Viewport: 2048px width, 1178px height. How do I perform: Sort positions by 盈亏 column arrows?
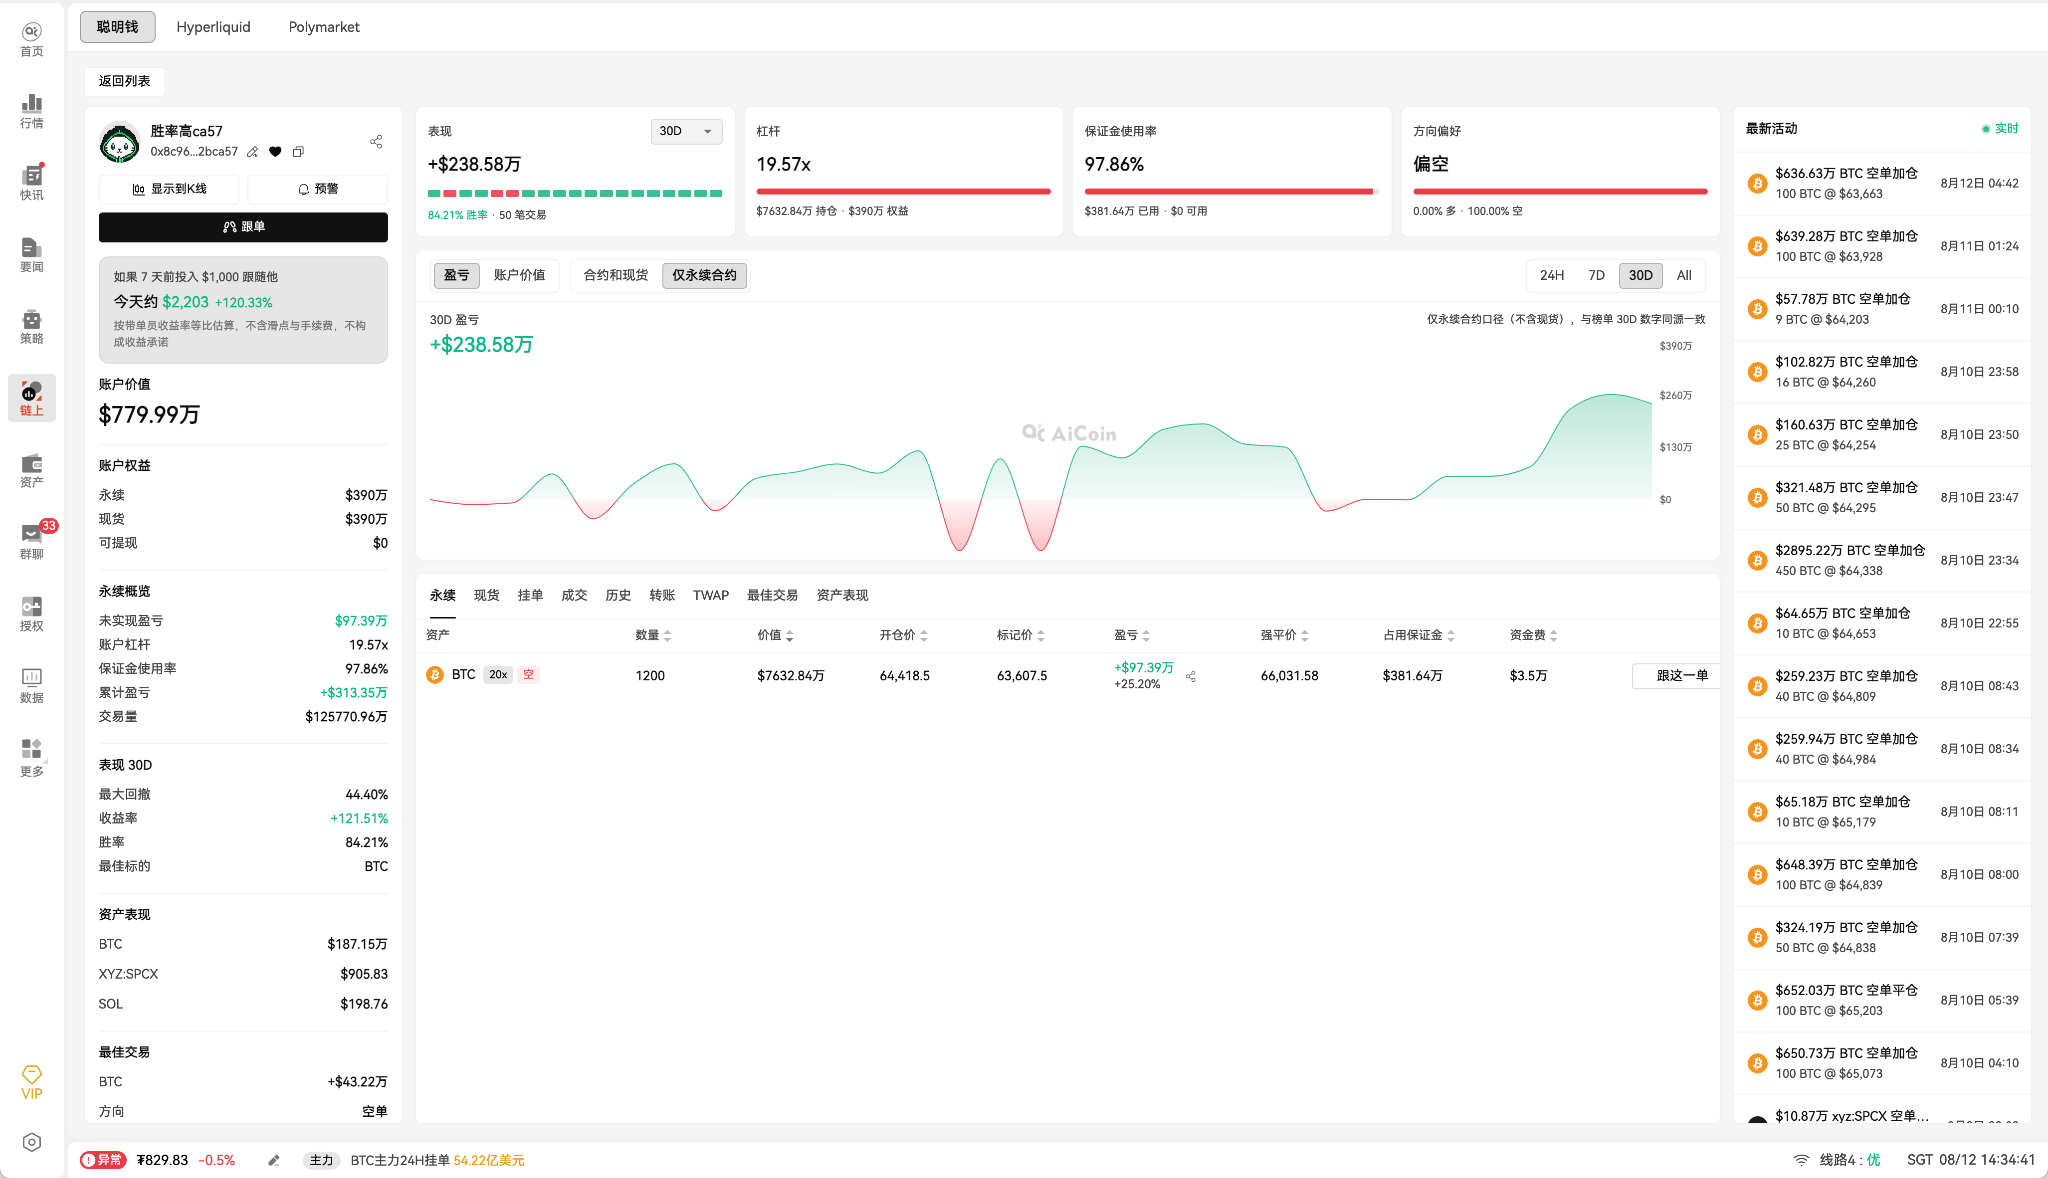tap(1146, 636)
